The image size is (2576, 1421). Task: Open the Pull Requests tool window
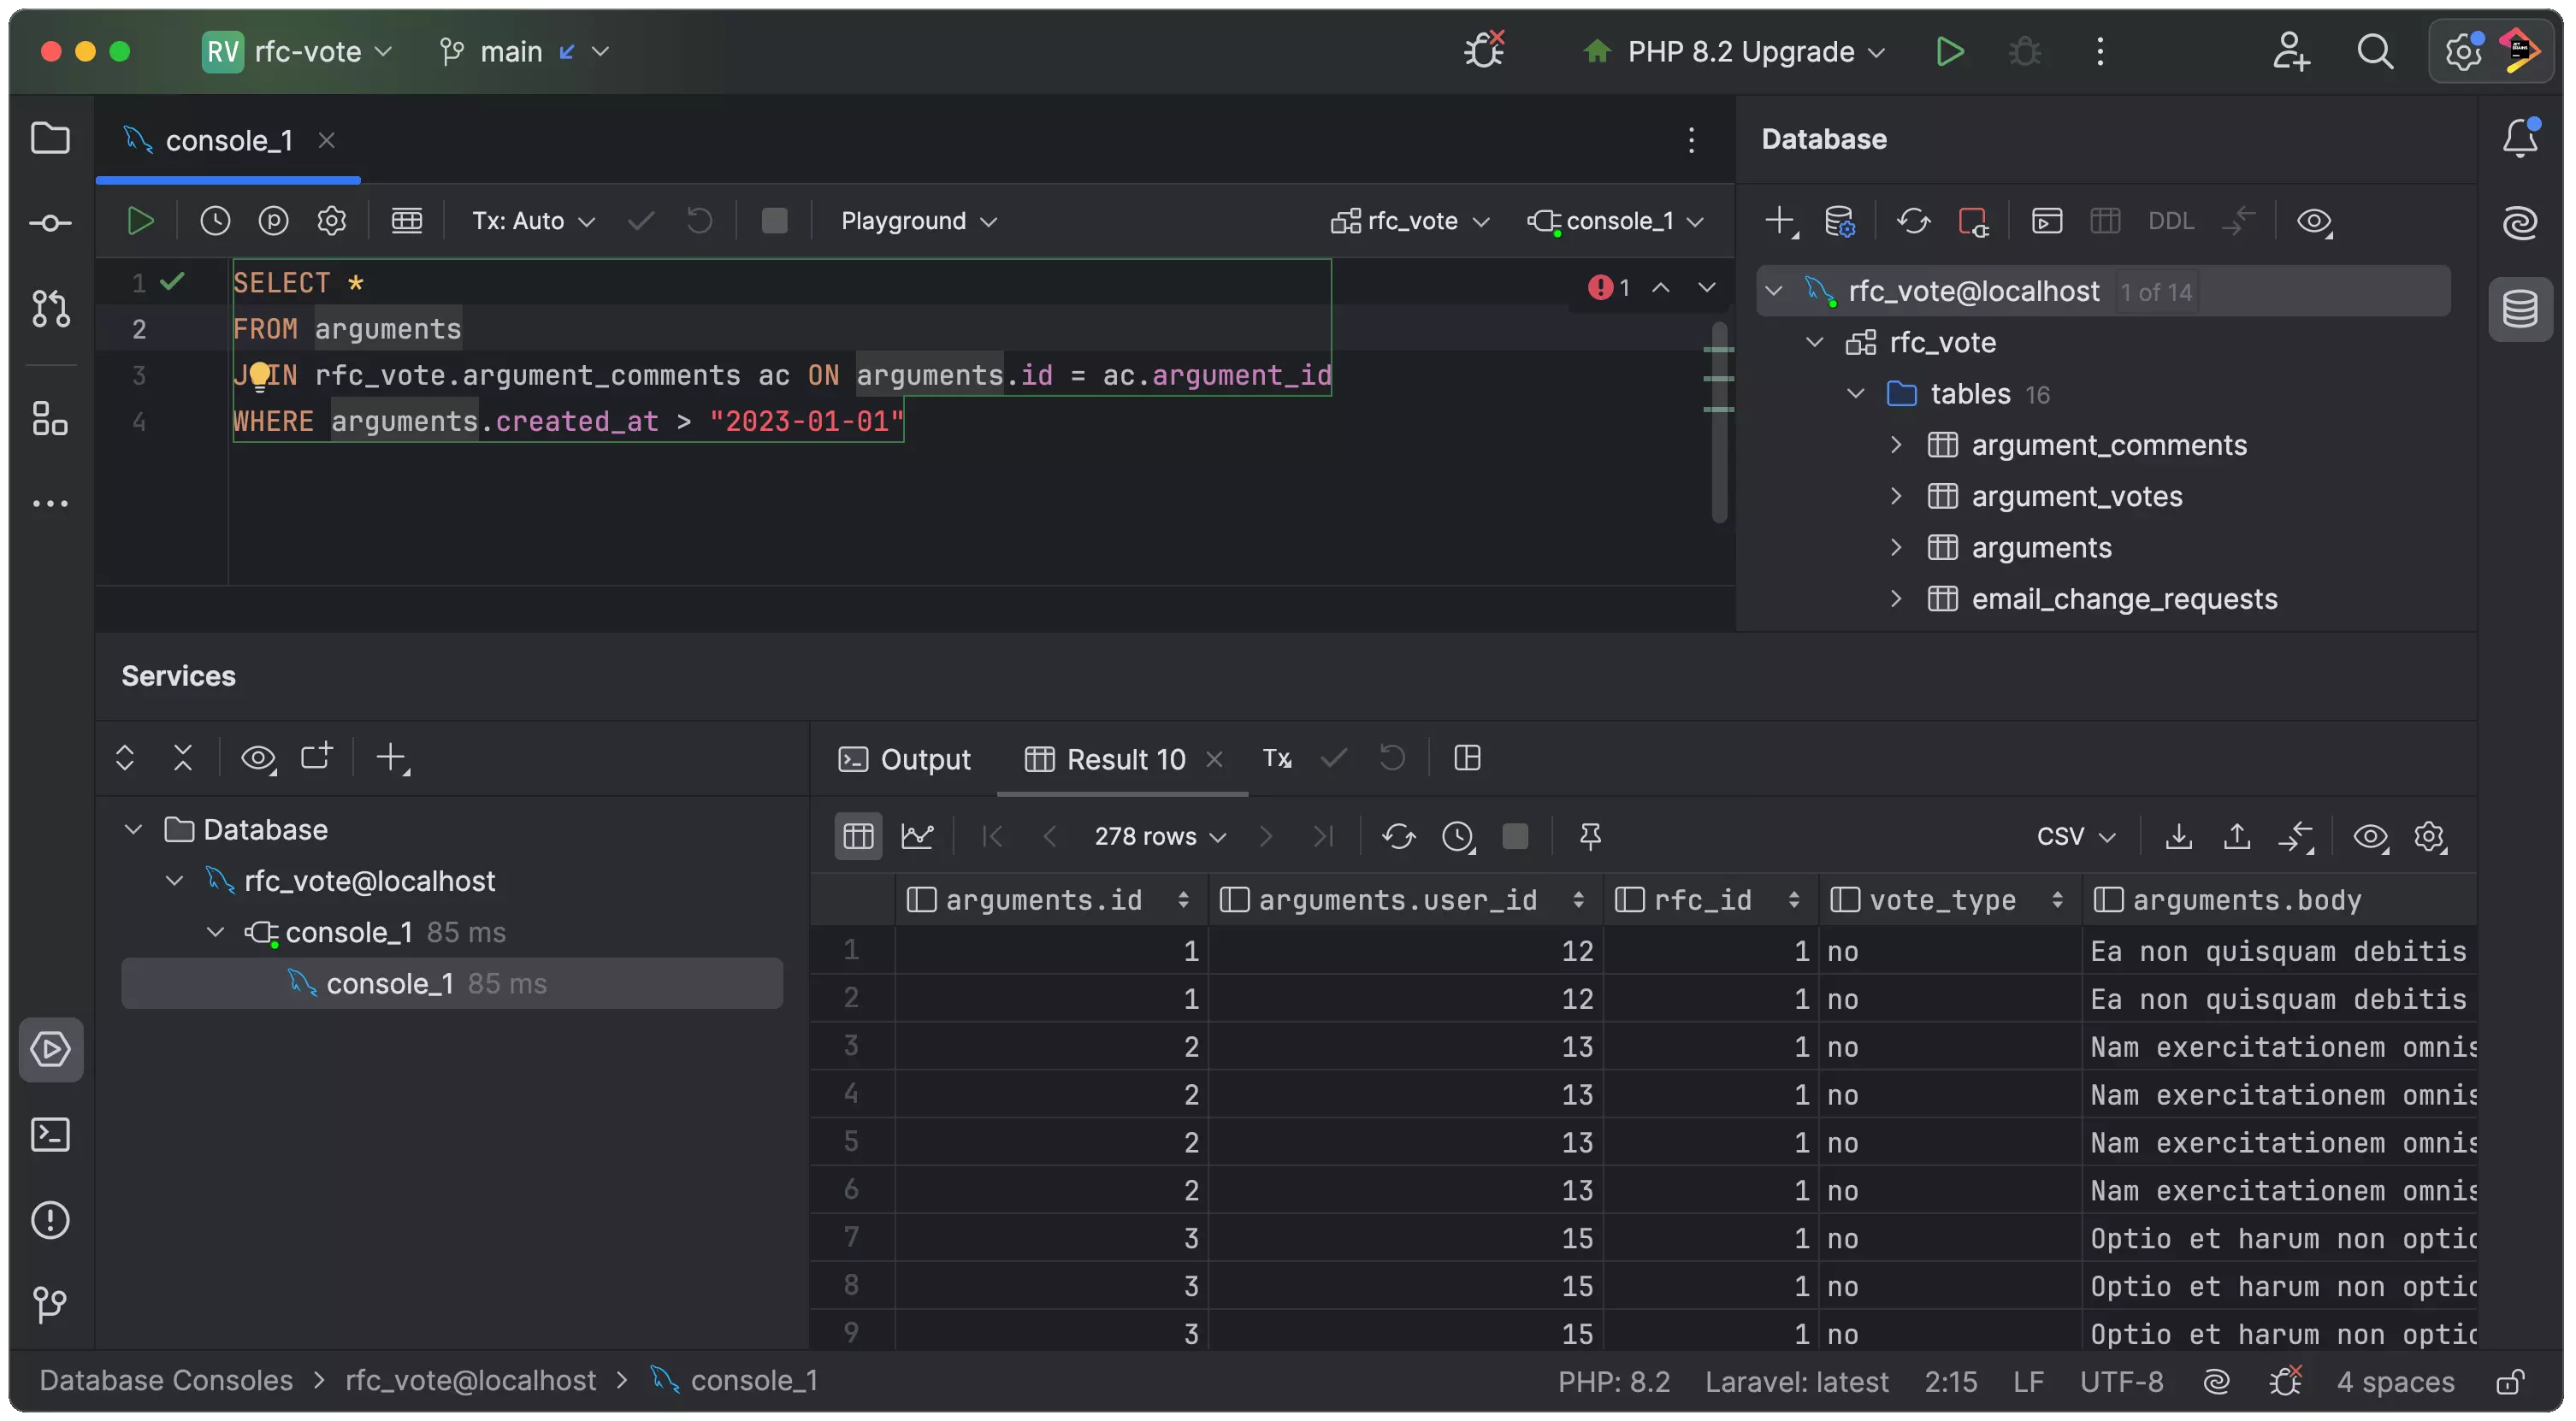coord(50,308)
